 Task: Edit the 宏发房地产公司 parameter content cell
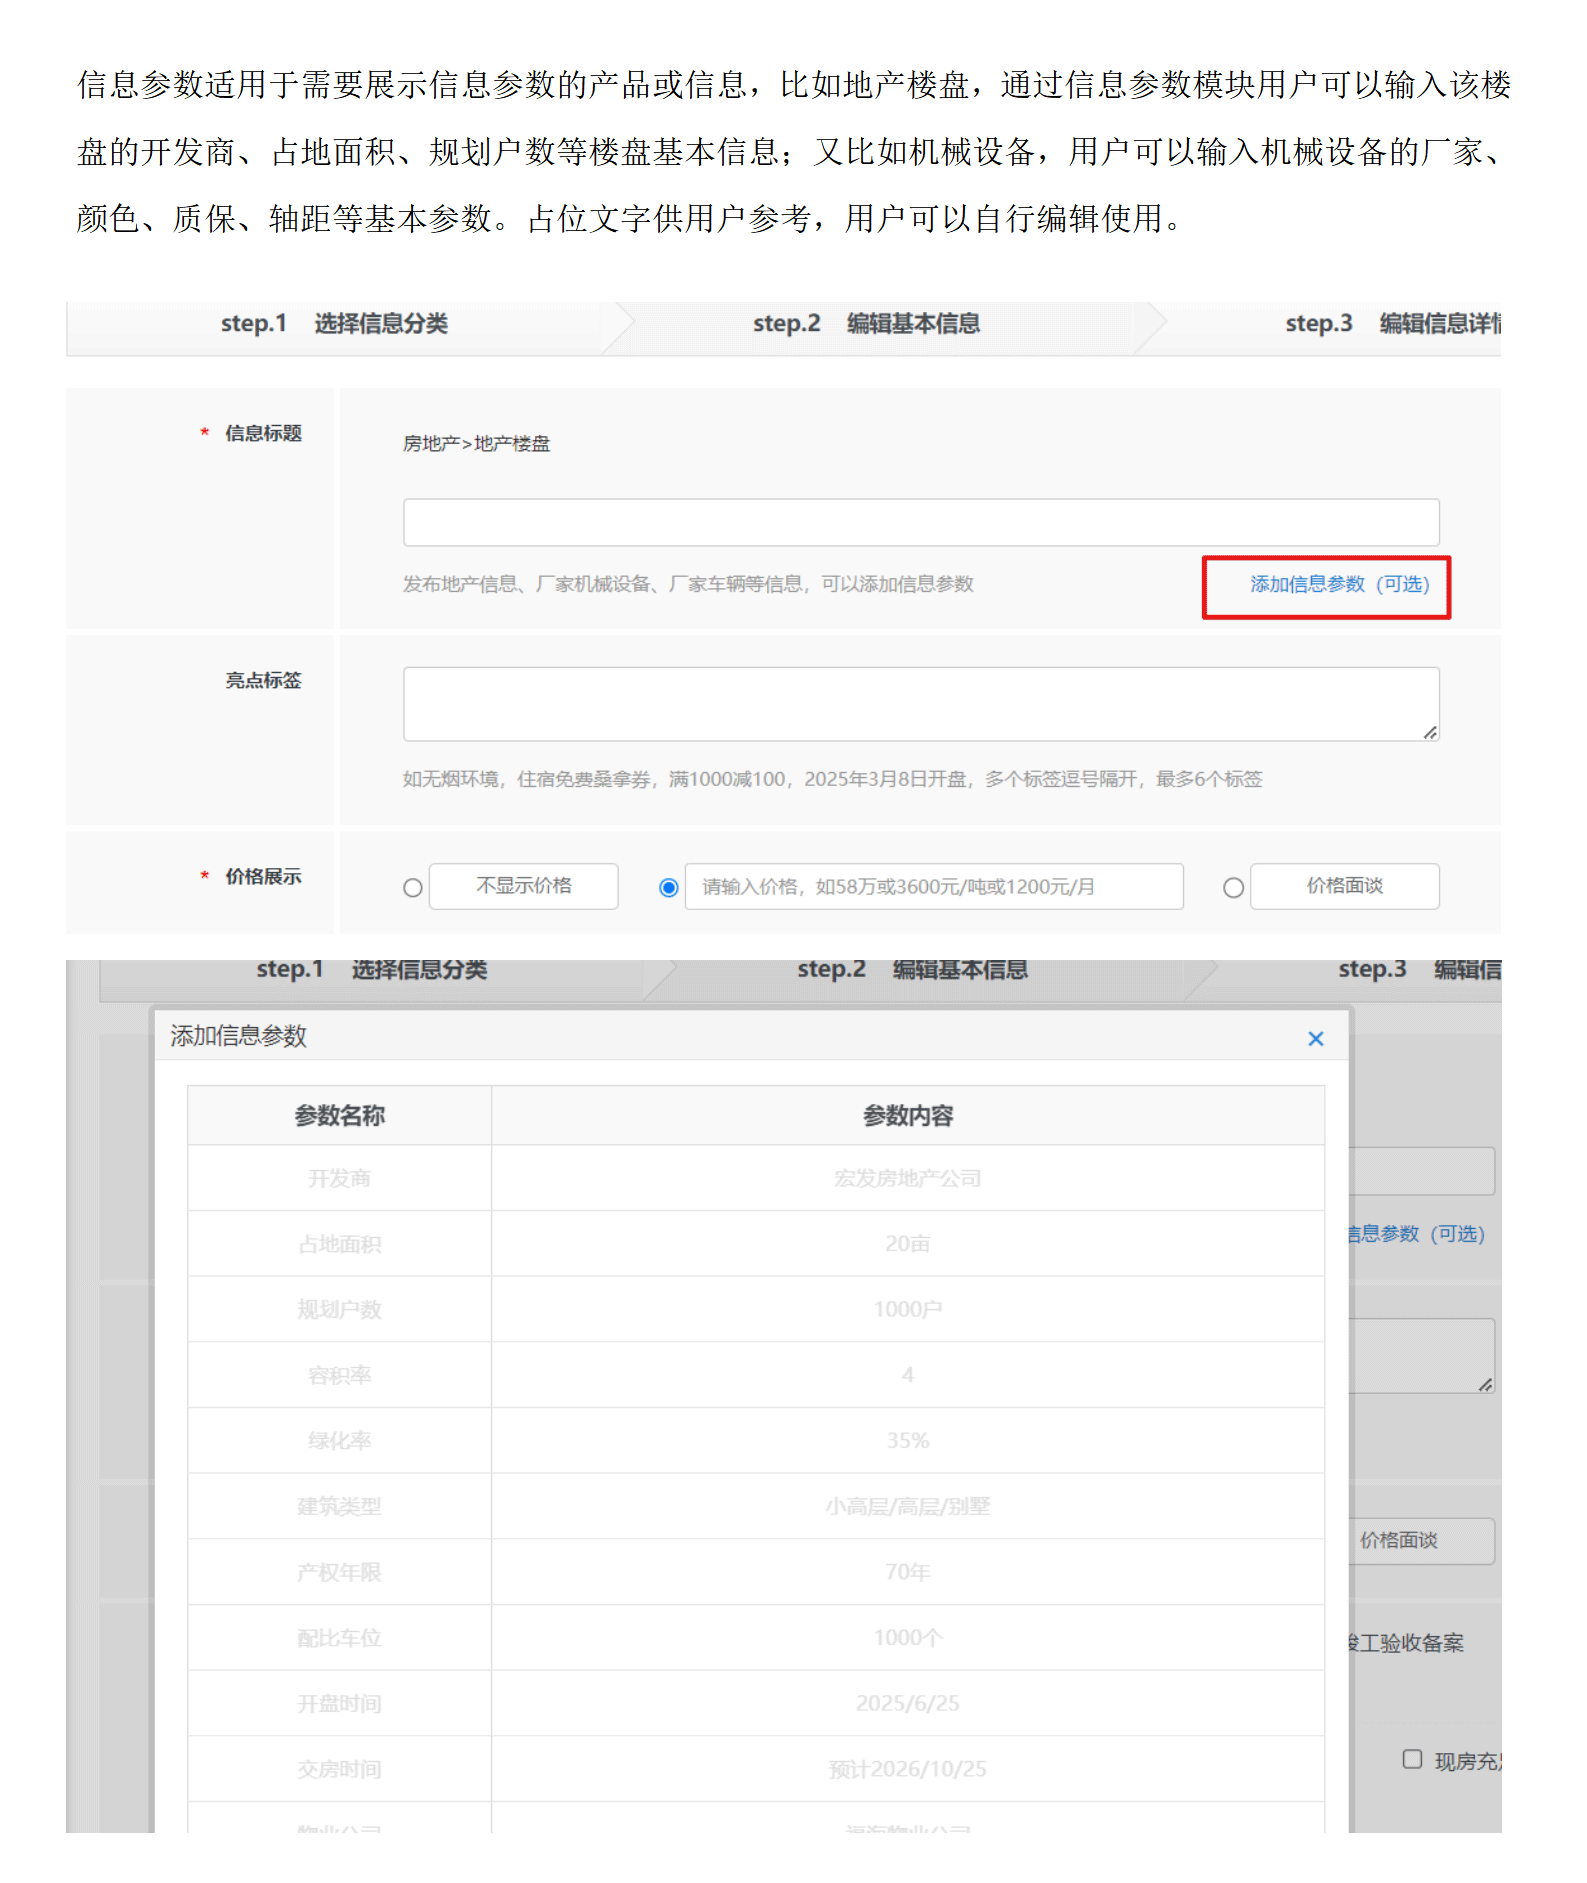click(x=907, y=1179)
